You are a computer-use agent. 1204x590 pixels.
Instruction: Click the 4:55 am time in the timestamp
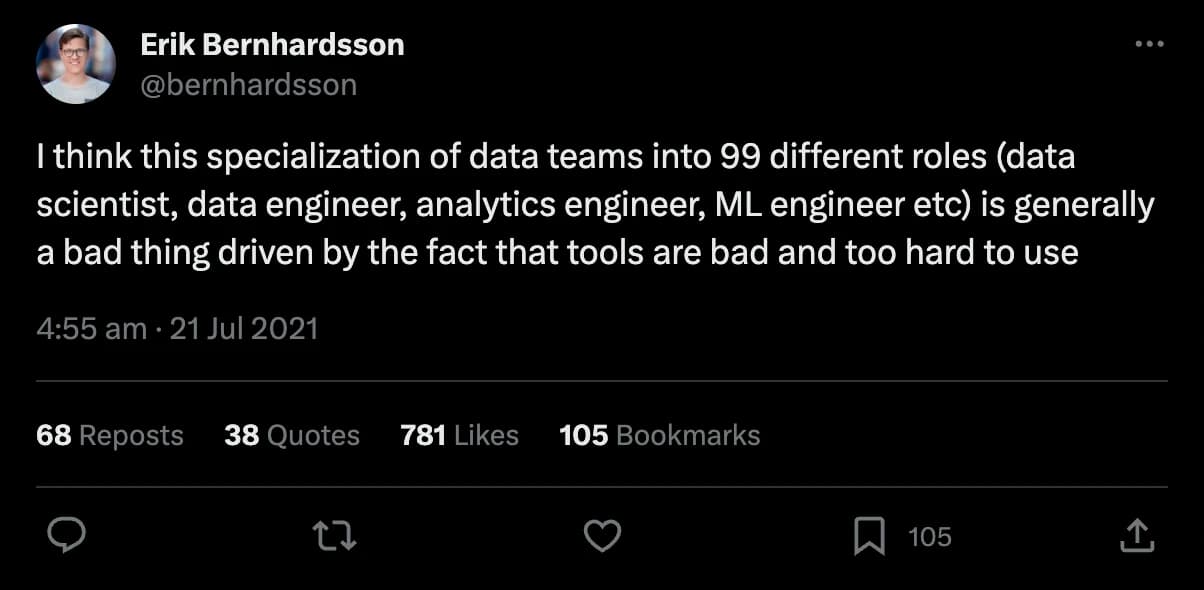pyautogui.click(x=91, y=329)
